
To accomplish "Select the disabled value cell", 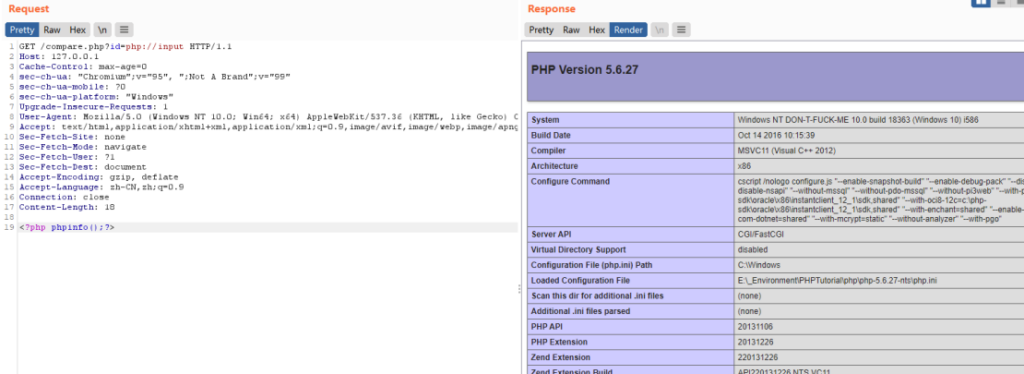I will point(879,249).
